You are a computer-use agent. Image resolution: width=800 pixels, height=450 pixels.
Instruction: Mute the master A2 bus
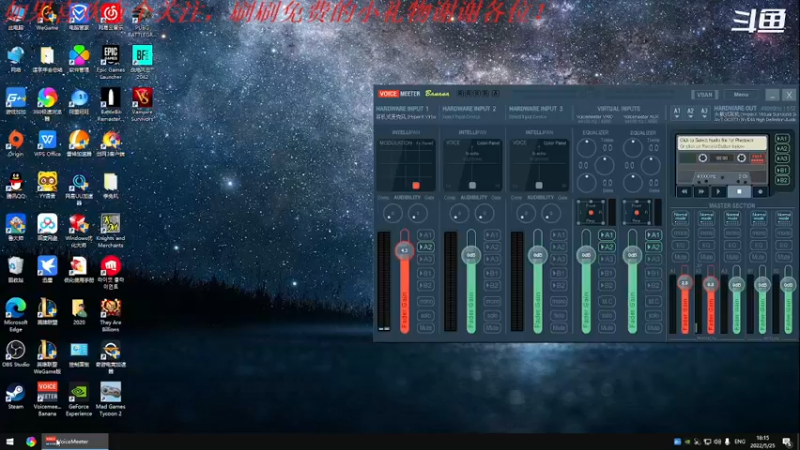pyautogui.click(x=706, y=257)
